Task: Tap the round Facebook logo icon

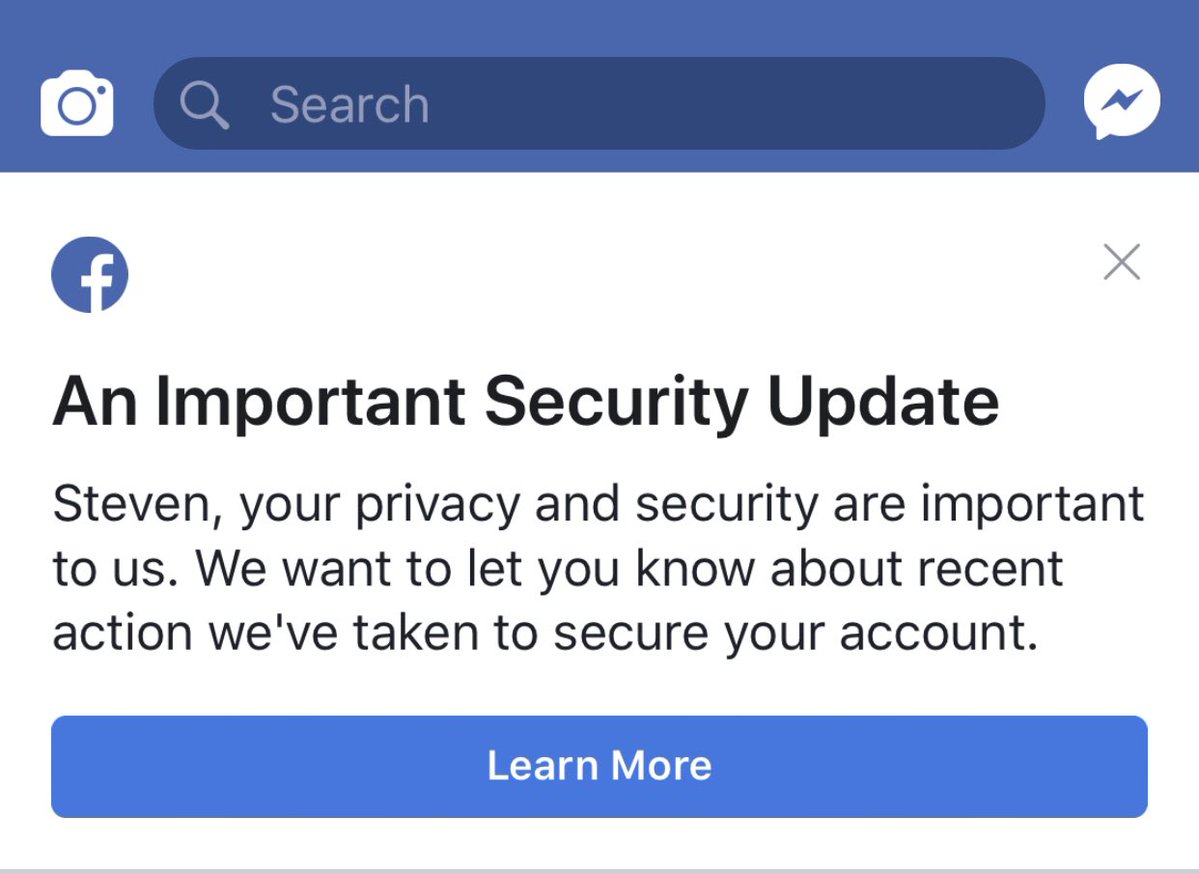Action: pos(89,275)
